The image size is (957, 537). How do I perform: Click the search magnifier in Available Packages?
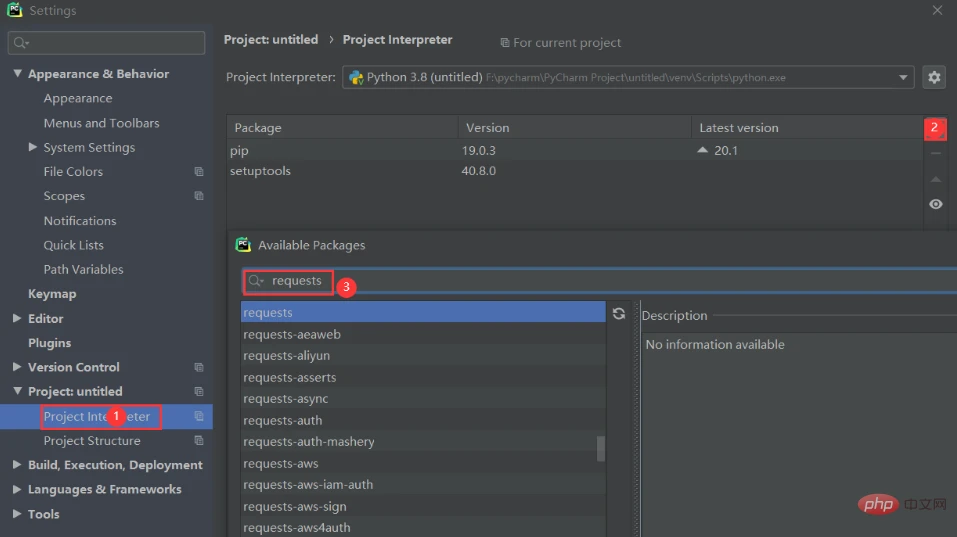tap(256, 282)
